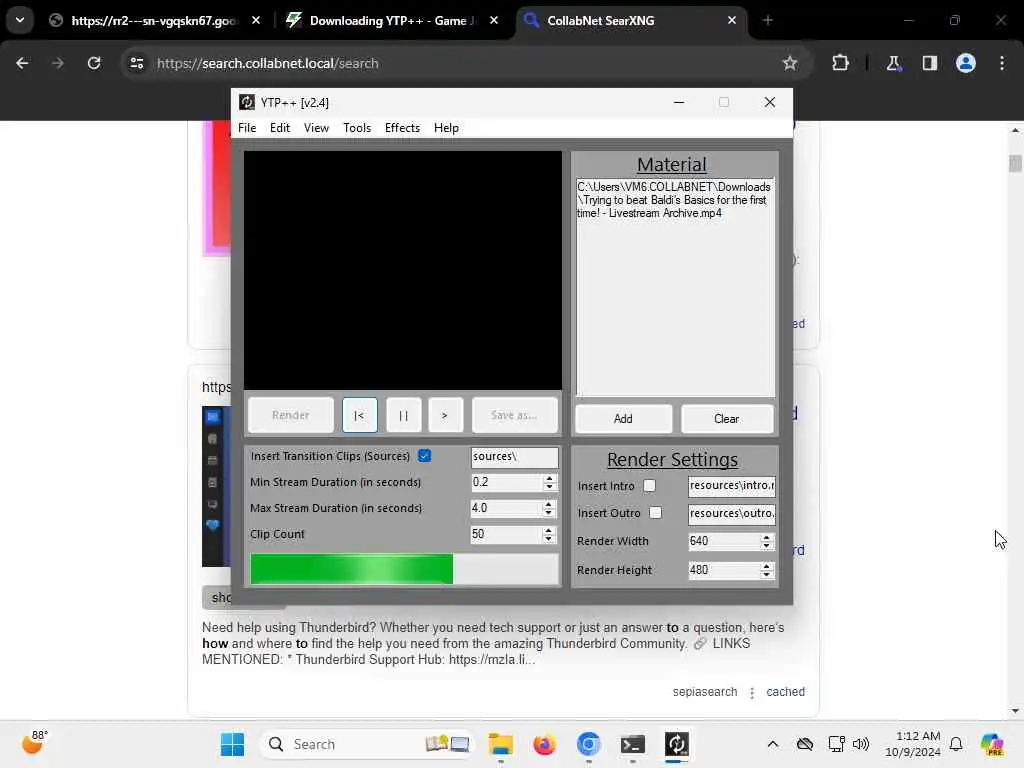Toggle the Insert Outro checkbox
This screenshot has height=768, width=1024.
pos(656,513)
